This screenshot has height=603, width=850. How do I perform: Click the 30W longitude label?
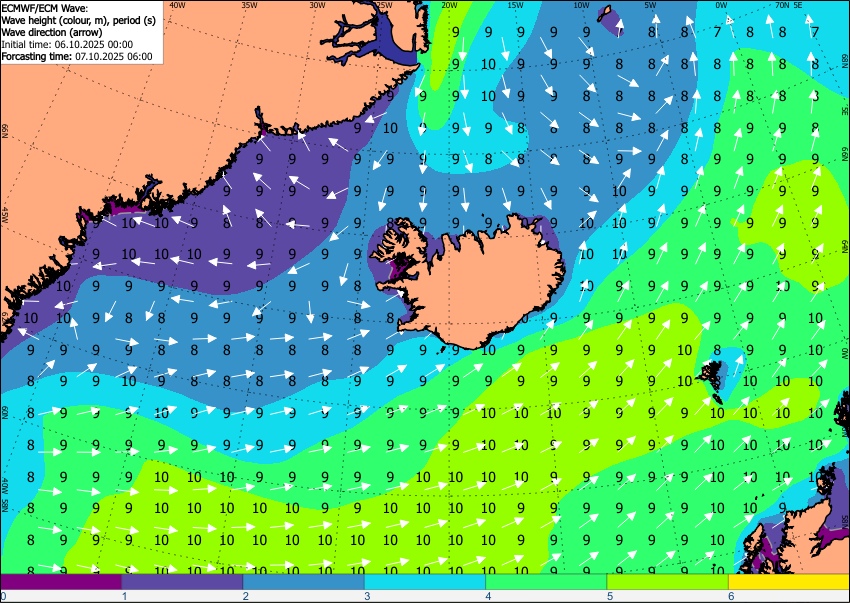tap(318, 5)
